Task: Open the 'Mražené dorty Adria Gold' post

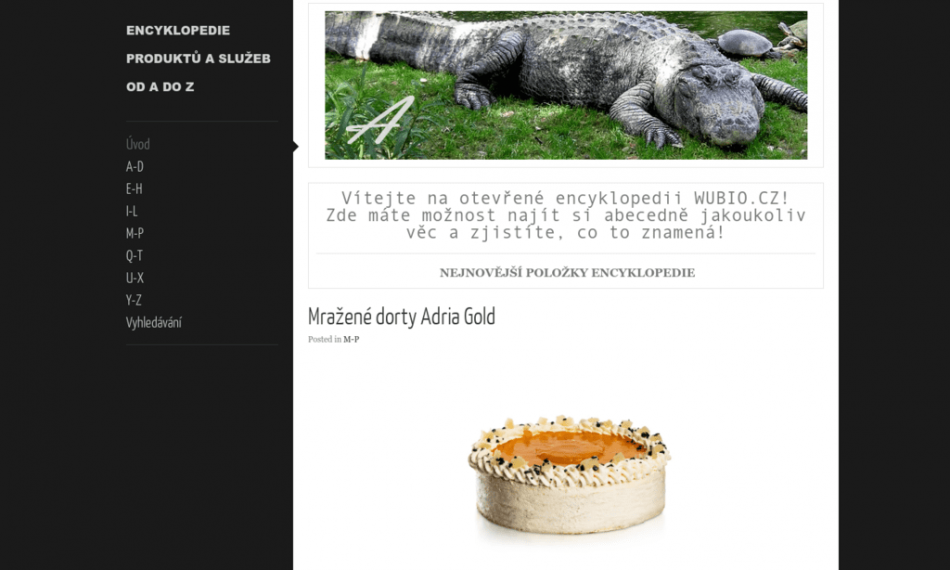Action: click(401, 316)
